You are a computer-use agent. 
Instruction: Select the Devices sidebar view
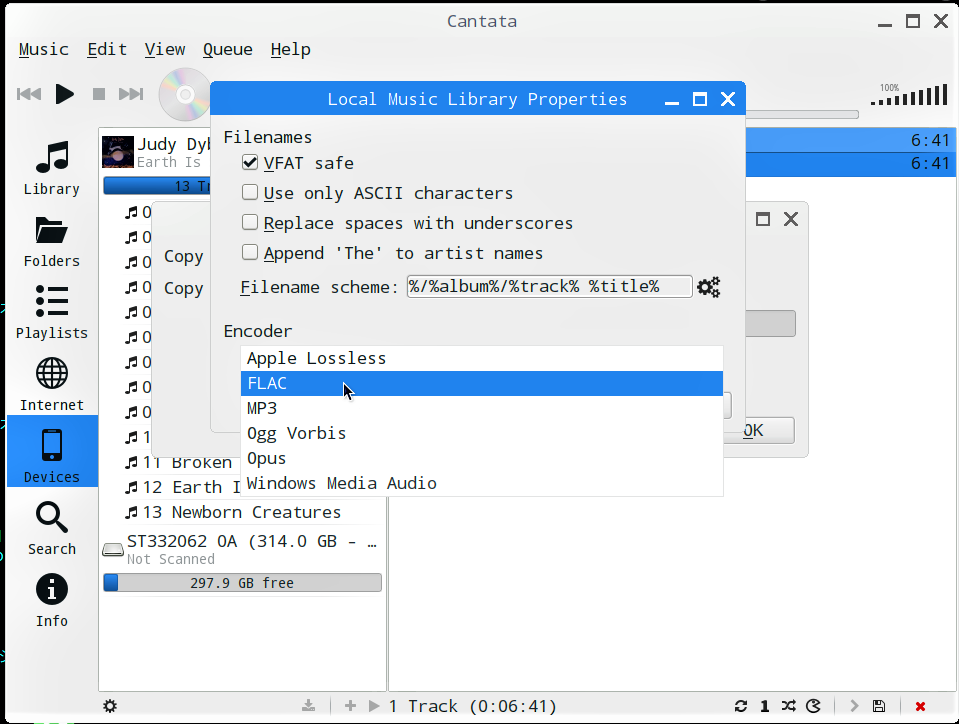pyautogui.click(x=52, y=451)
